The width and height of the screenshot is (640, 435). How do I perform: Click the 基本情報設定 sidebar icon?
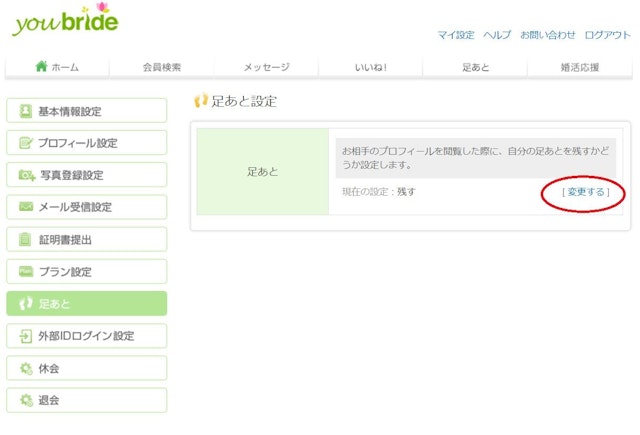[x=26, y=111]
